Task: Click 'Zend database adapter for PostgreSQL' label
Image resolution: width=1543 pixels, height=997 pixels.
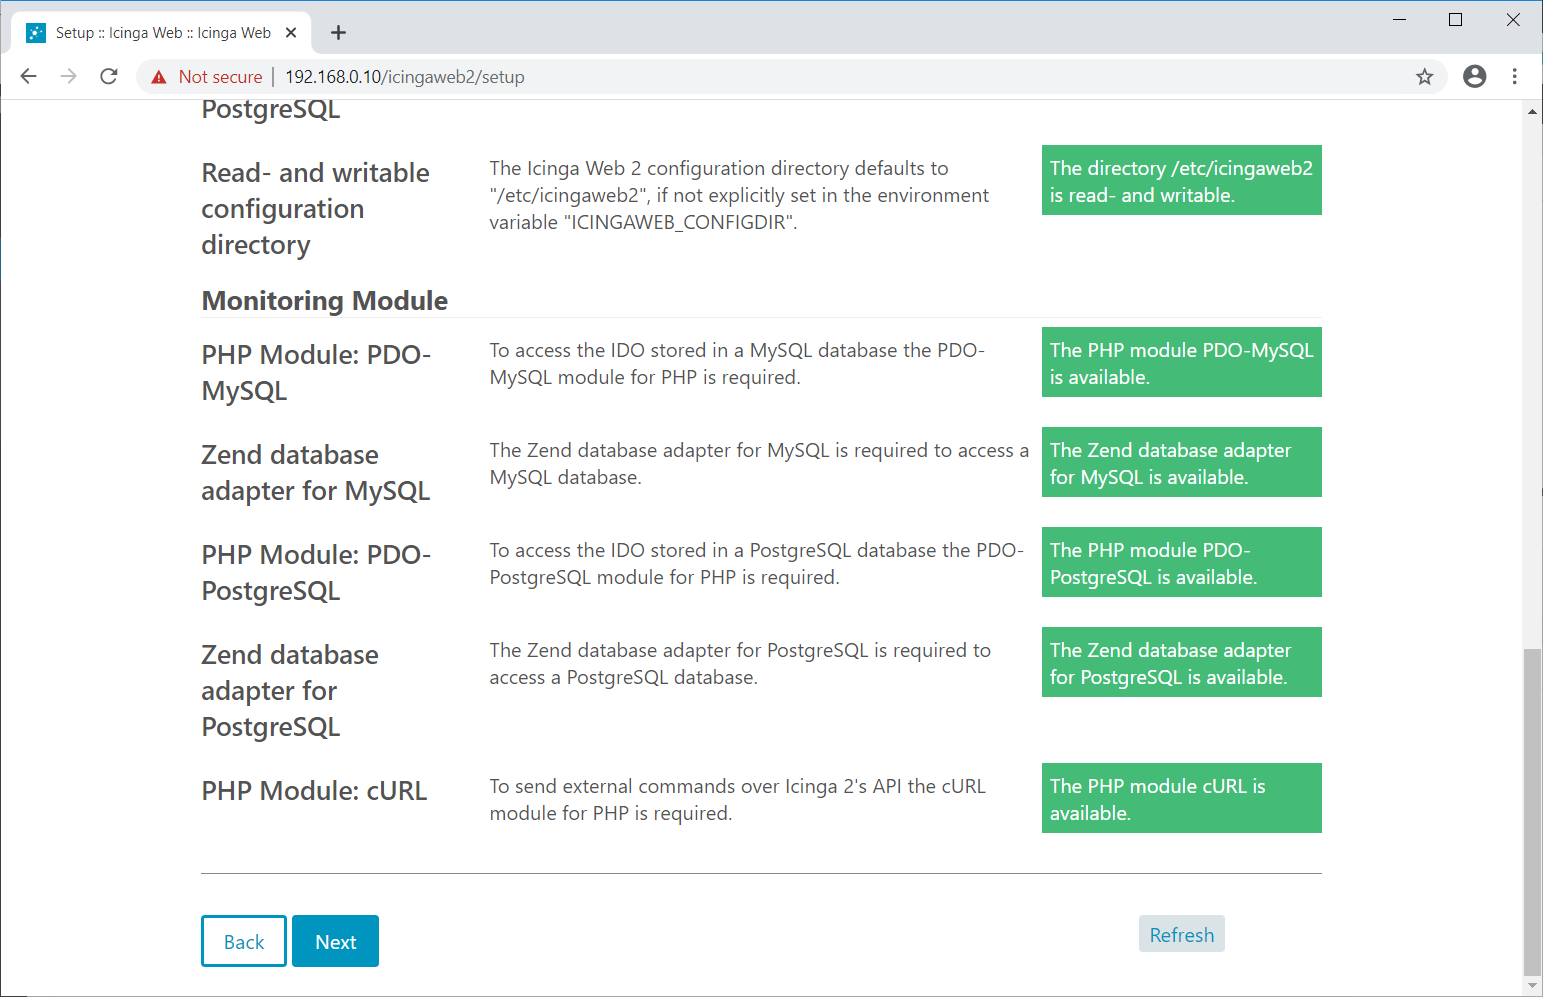Action: pyautogui.click(x=290, y=691)
